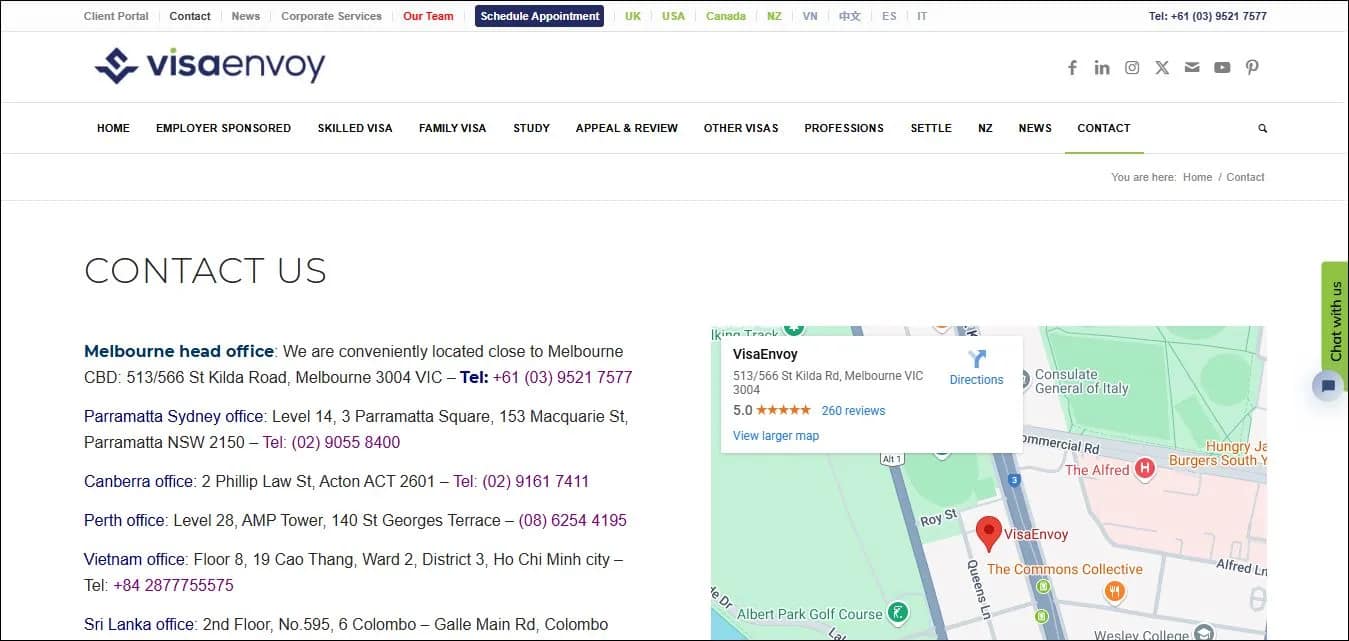This screenshot has width=1349, height=641.
Task: Click the Vietnam phone +84 2877755575
Action: click(x=173, y=585)
